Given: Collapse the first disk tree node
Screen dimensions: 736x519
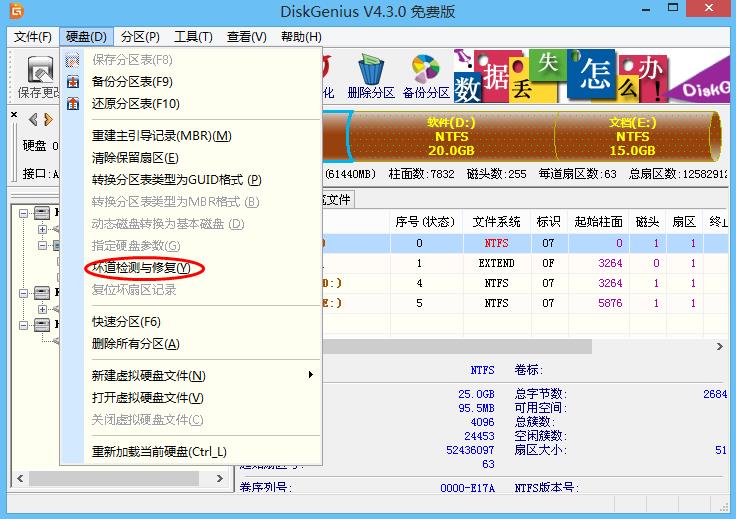Looking at the screenshot, I should tap(23, 214).
